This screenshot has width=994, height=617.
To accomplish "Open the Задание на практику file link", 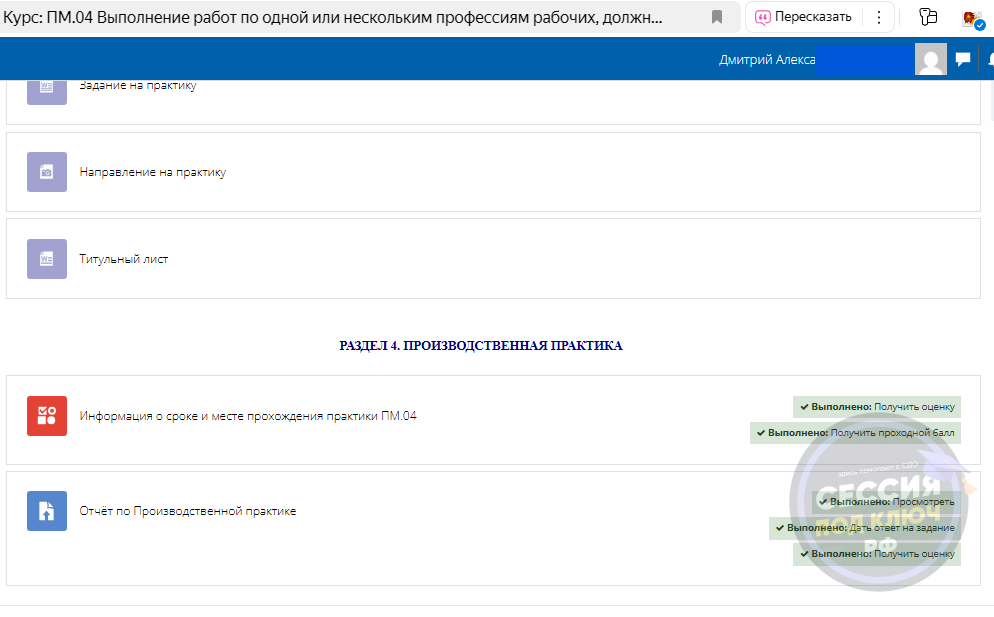I will [x=138, y=86].
